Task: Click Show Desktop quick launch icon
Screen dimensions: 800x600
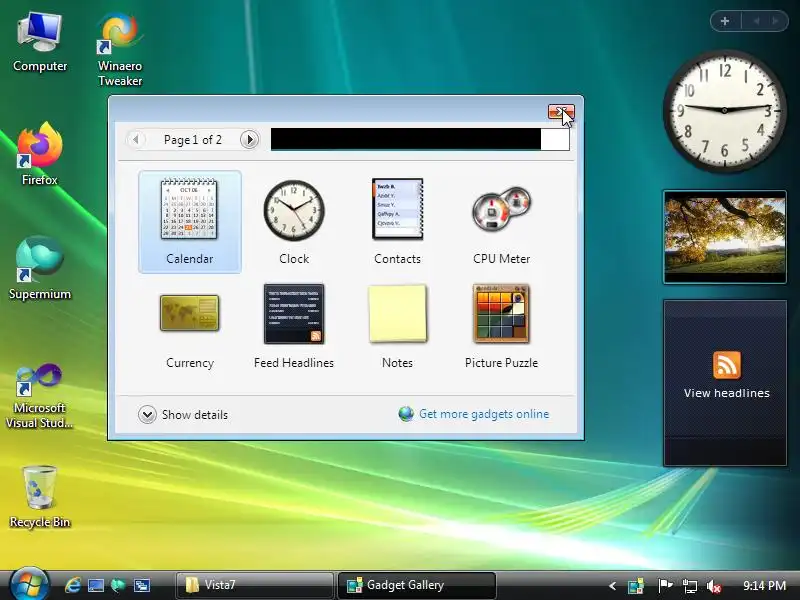Action: click(95, 585)
